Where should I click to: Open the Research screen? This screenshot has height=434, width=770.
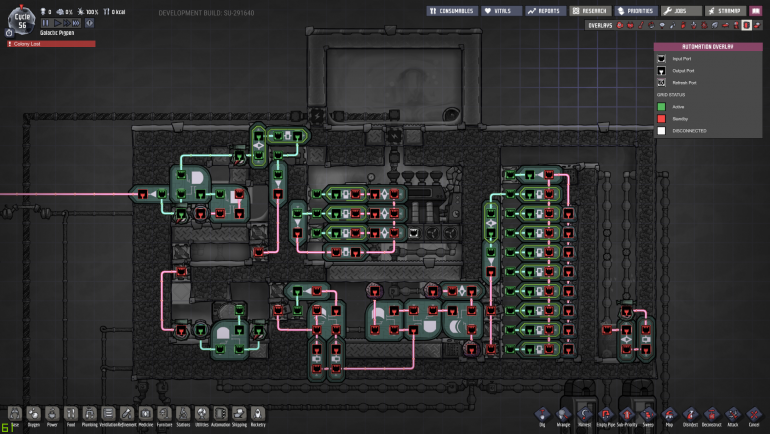click(588, 10)
